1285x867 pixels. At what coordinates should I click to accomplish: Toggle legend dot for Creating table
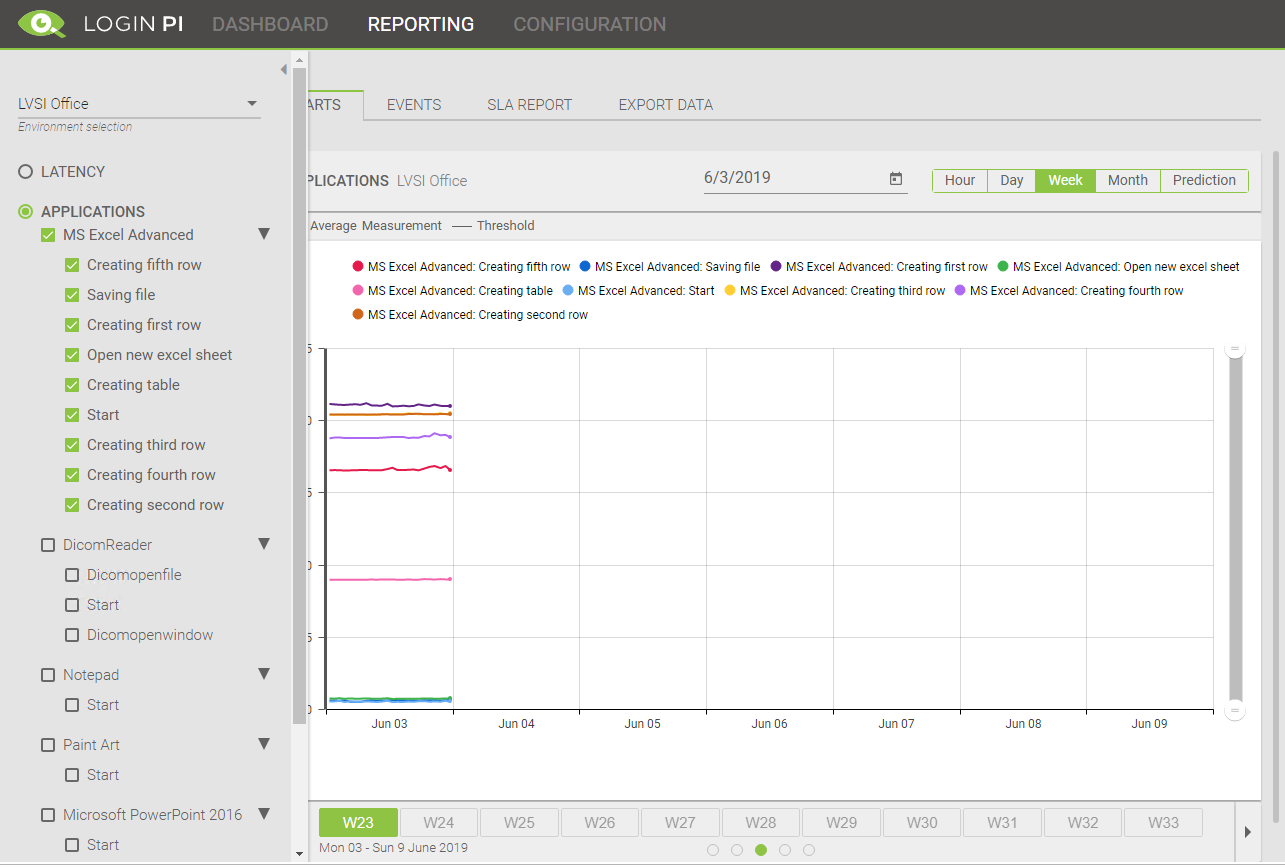(x=358, y=291)
